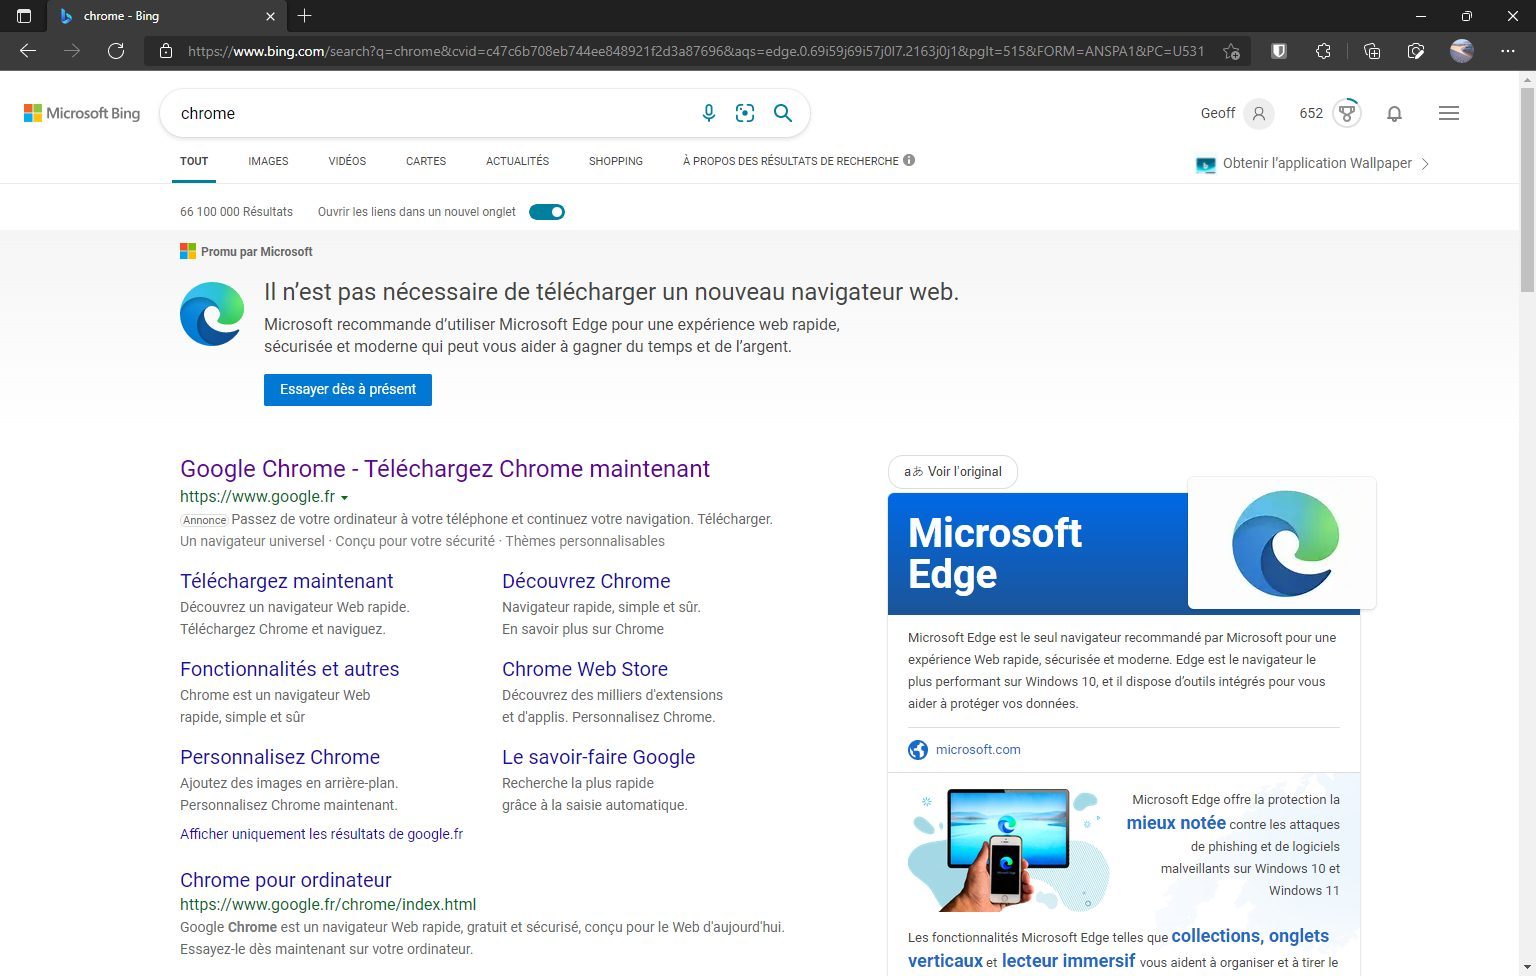
Task: Click chevron next to Obtenir l'application Wallpaper
Action: point(1425,164)
